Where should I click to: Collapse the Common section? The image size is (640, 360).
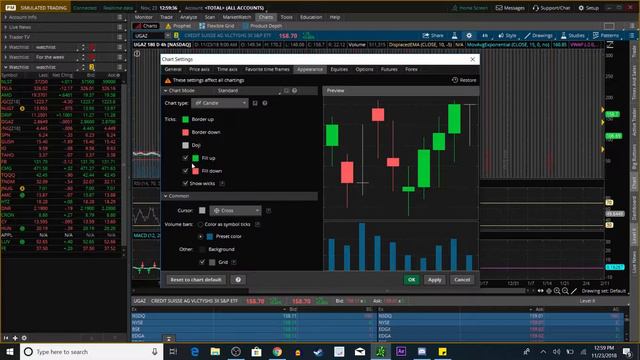pos(166,196)
